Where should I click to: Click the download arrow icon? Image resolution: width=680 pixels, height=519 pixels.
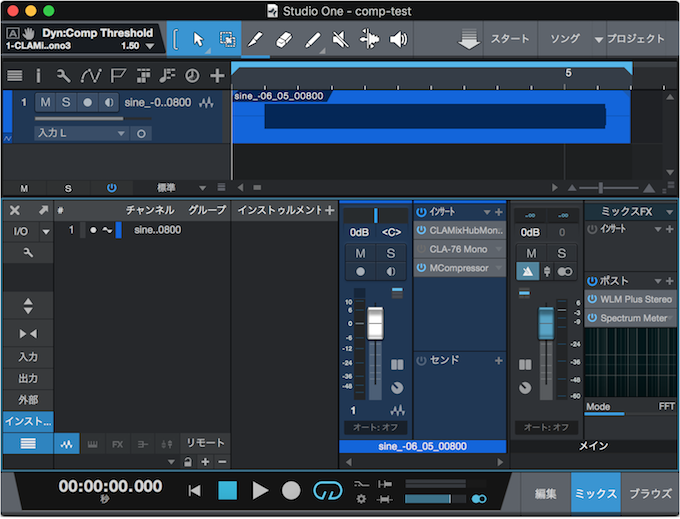[469, 39]
